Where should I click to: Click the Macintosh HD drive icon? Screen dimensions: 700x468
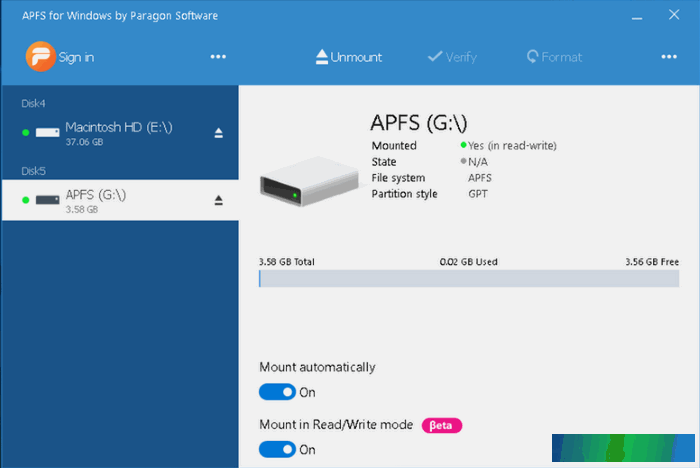[x=47, y=133]
